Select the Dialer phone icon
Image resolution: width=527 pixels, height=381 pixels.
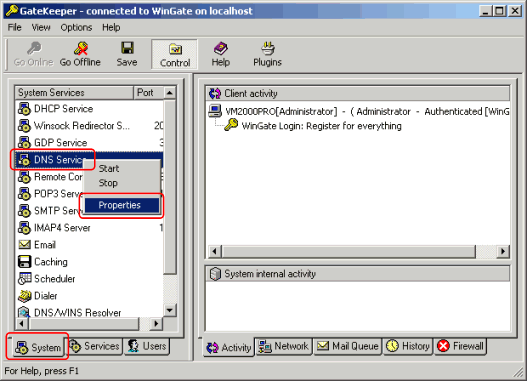tap(24, 296)
